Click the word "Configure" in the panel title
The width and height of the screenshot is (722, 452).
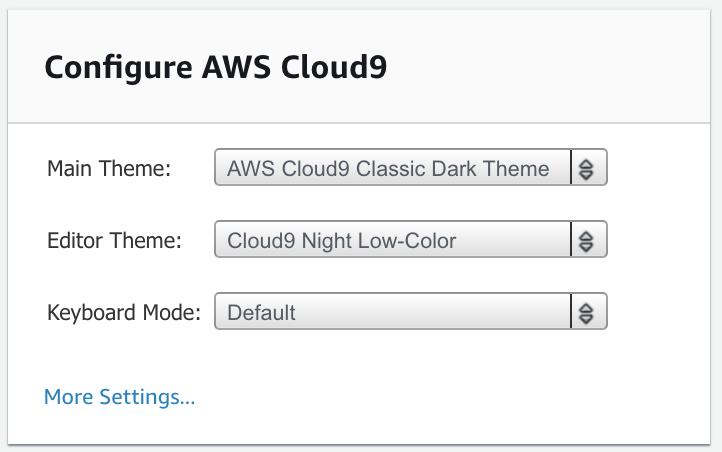pyautogui.click(x=118, y=68)
